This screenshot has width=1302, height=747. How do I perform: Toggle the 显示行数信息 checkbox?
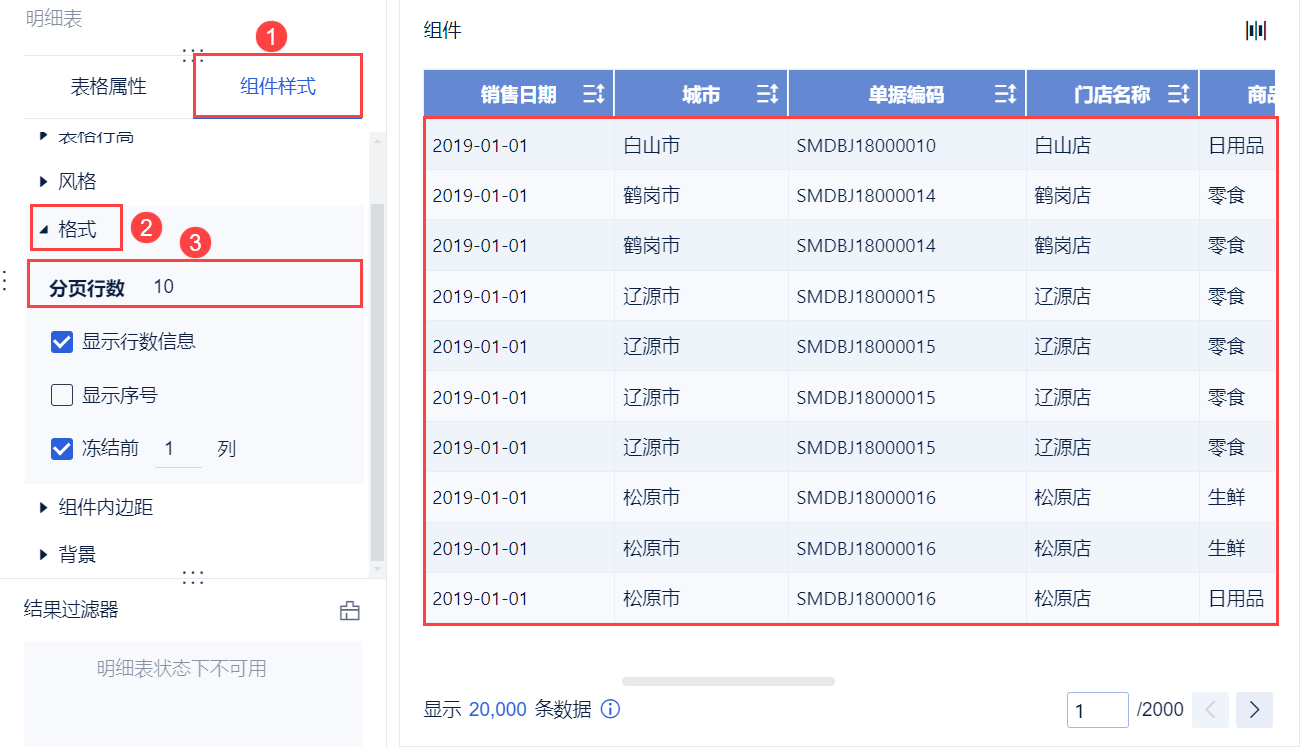click(x=62, y=342)
